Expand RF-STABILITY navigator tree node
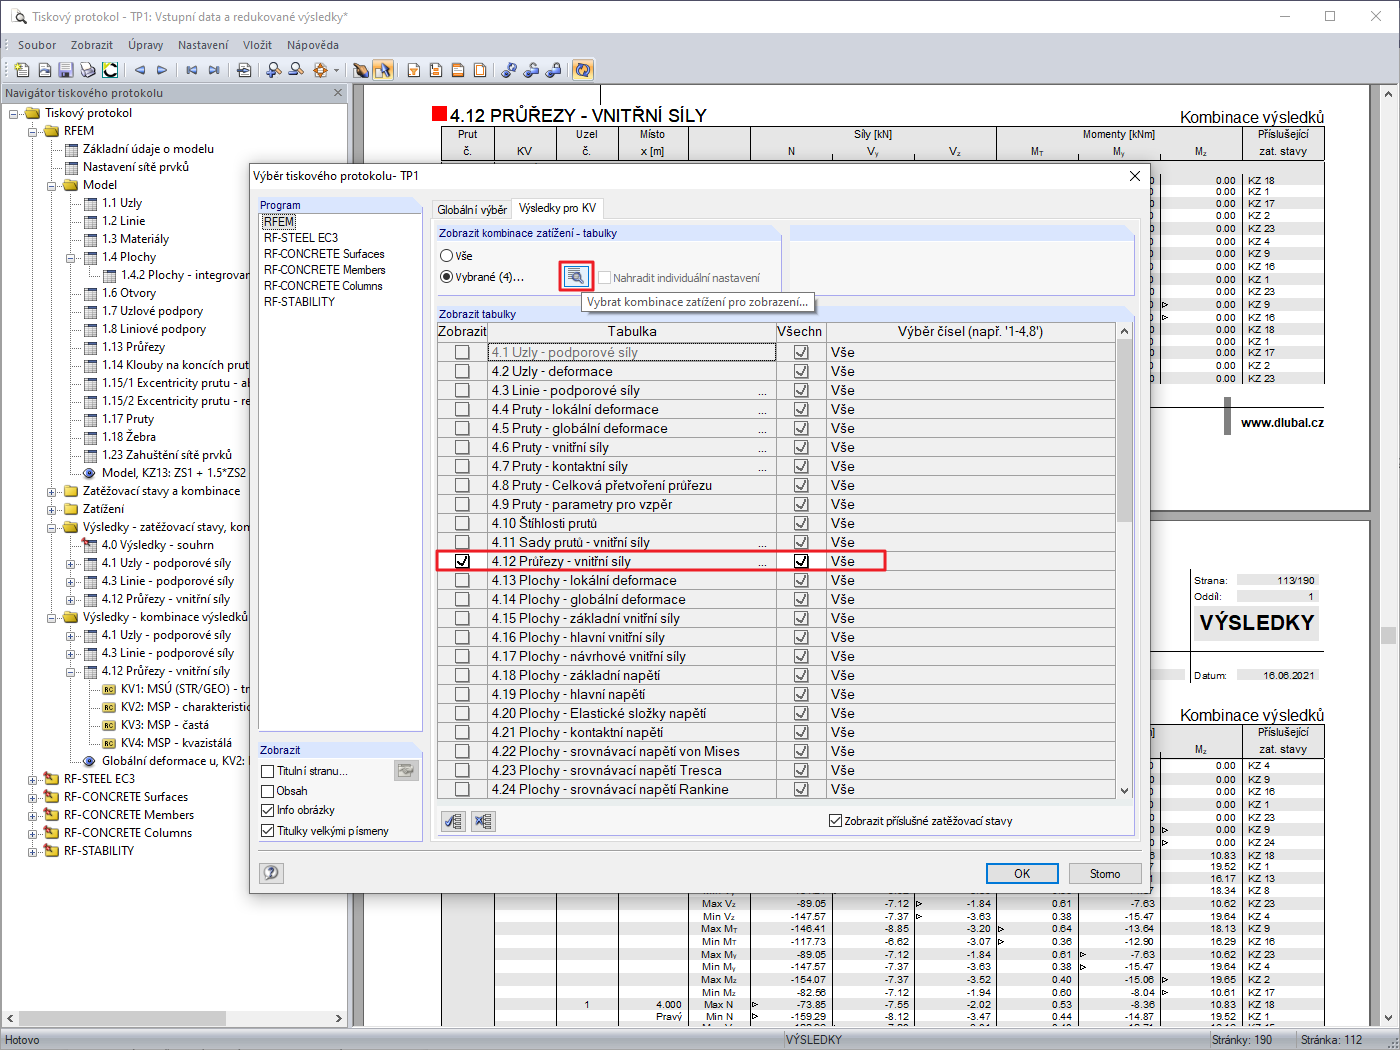 pyautogui.click(x=33, y=852)
